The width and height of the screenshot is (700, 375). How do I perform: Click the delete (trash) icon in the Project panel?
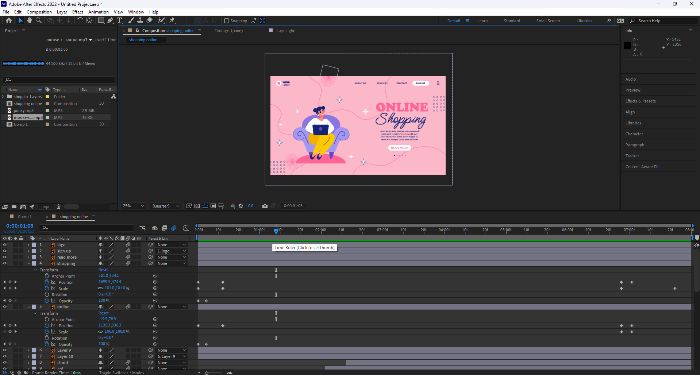tap(58, 207)
